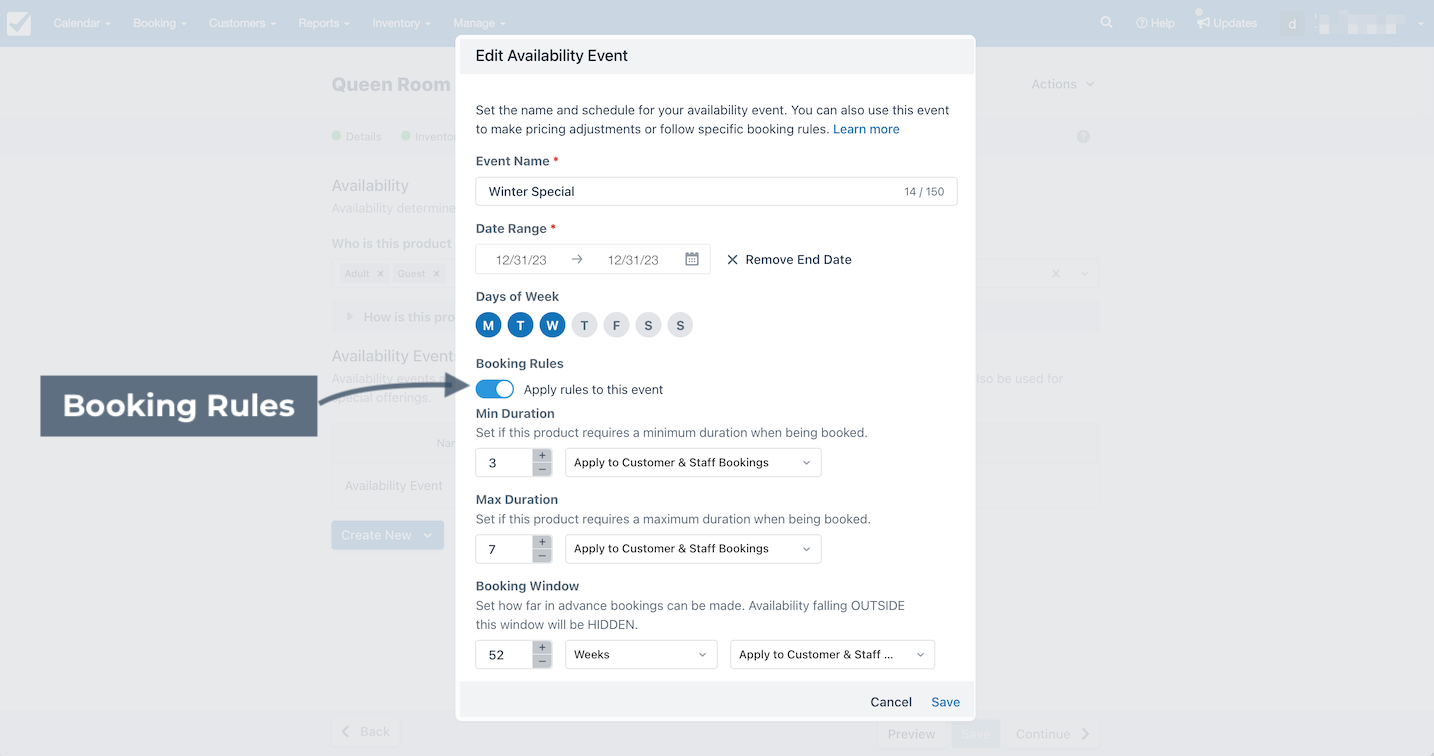
Task: Open Min Duration apply-to dropdown
Action: pos(693,463)
